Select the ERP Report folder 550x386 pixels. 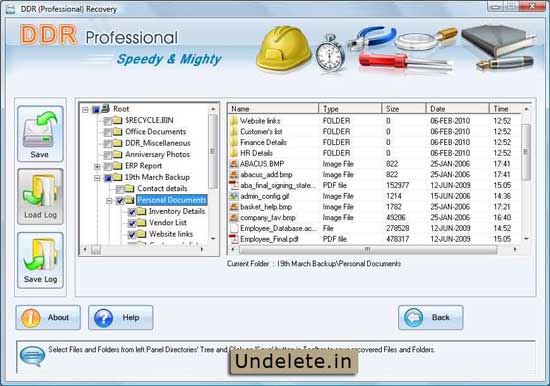pos(143,166)
